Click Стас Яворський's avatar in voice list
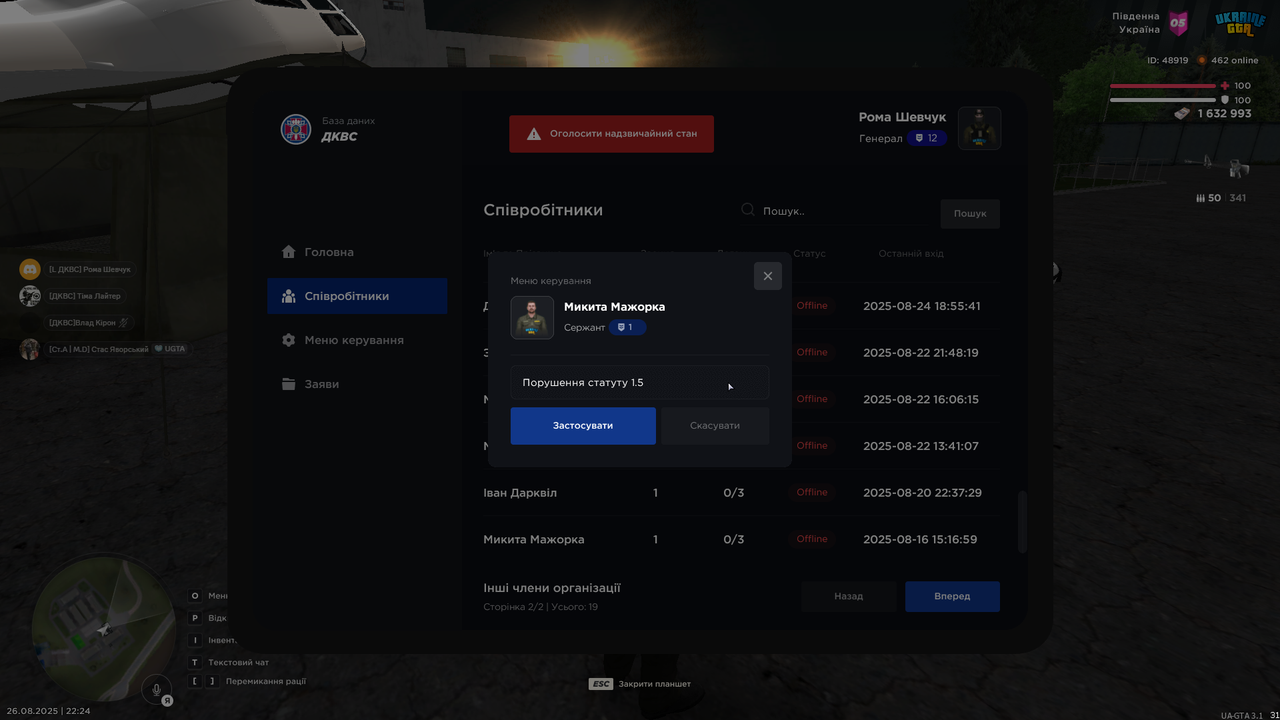 30,349
